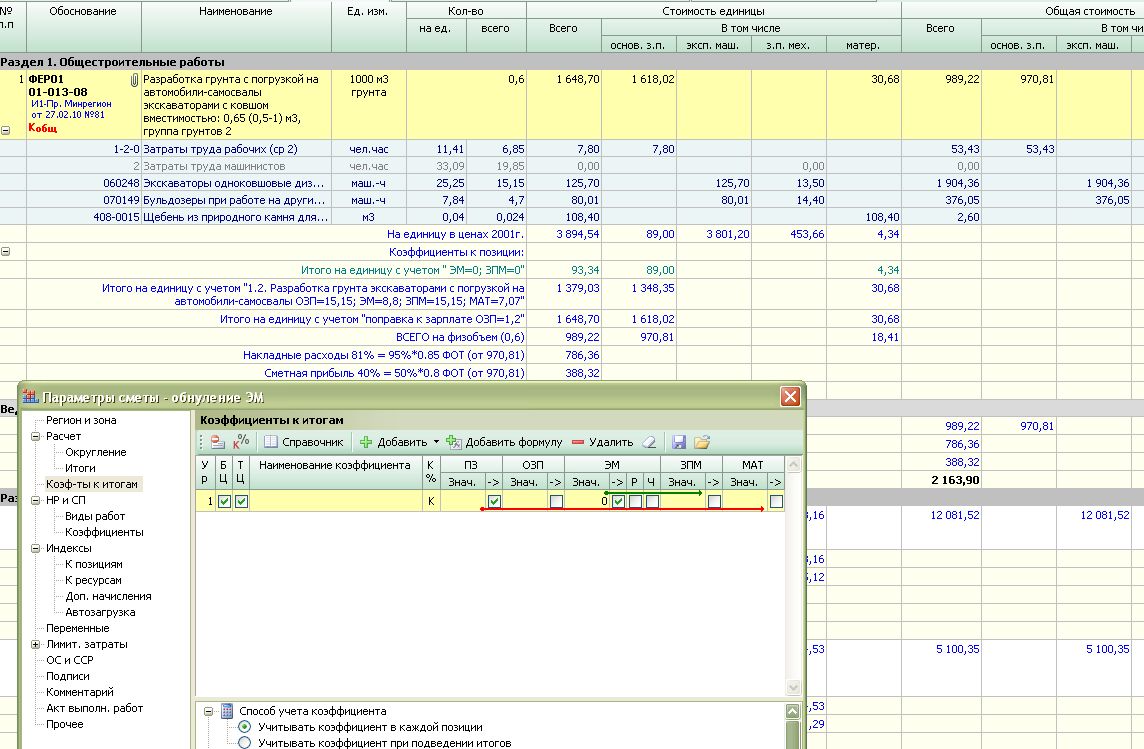Click the K% coefficient toolbar icon
Image resolution: width=1144 pixels, height=749 pixels.
click(x=240, y=442)
